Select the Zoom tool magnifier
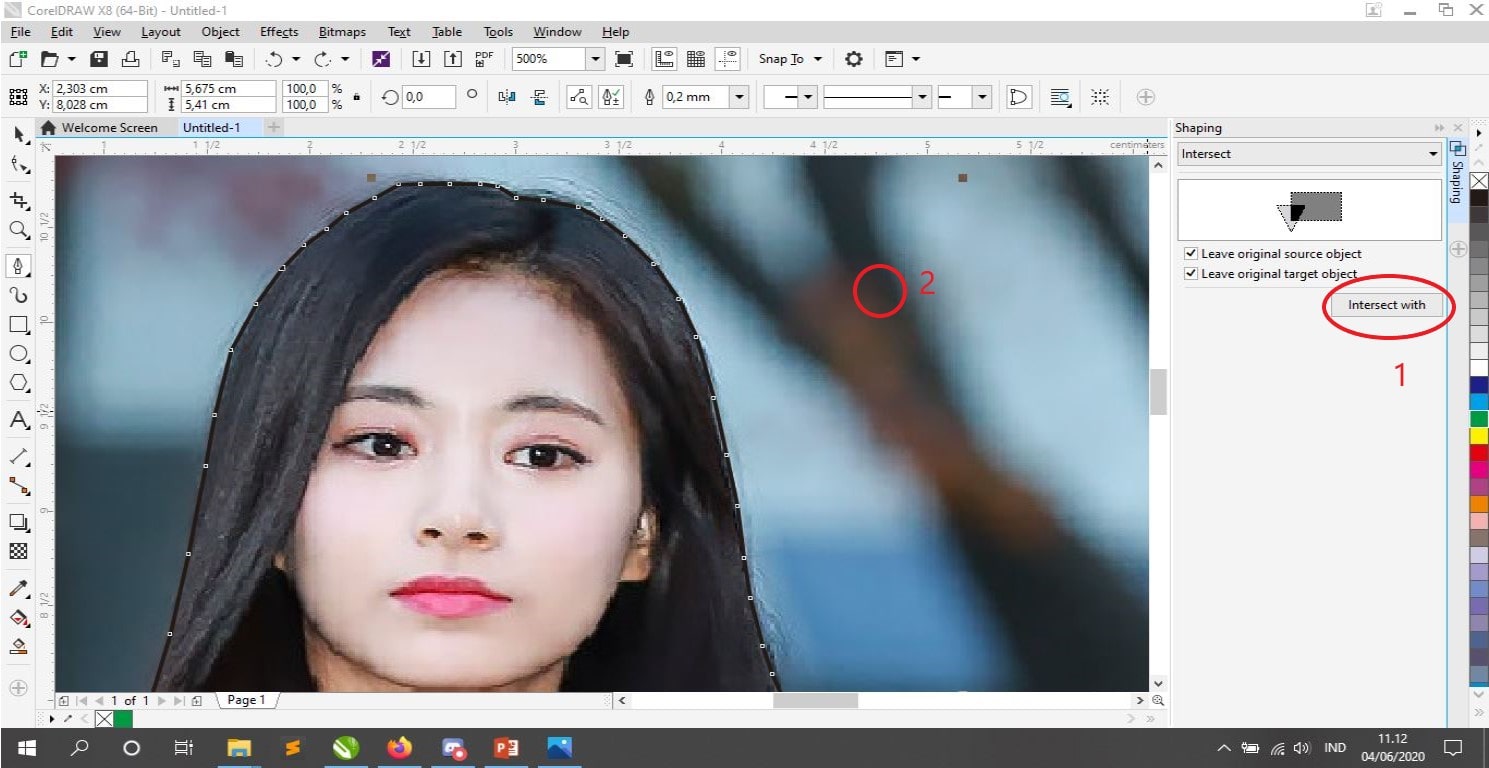 [x=18, y=230]
